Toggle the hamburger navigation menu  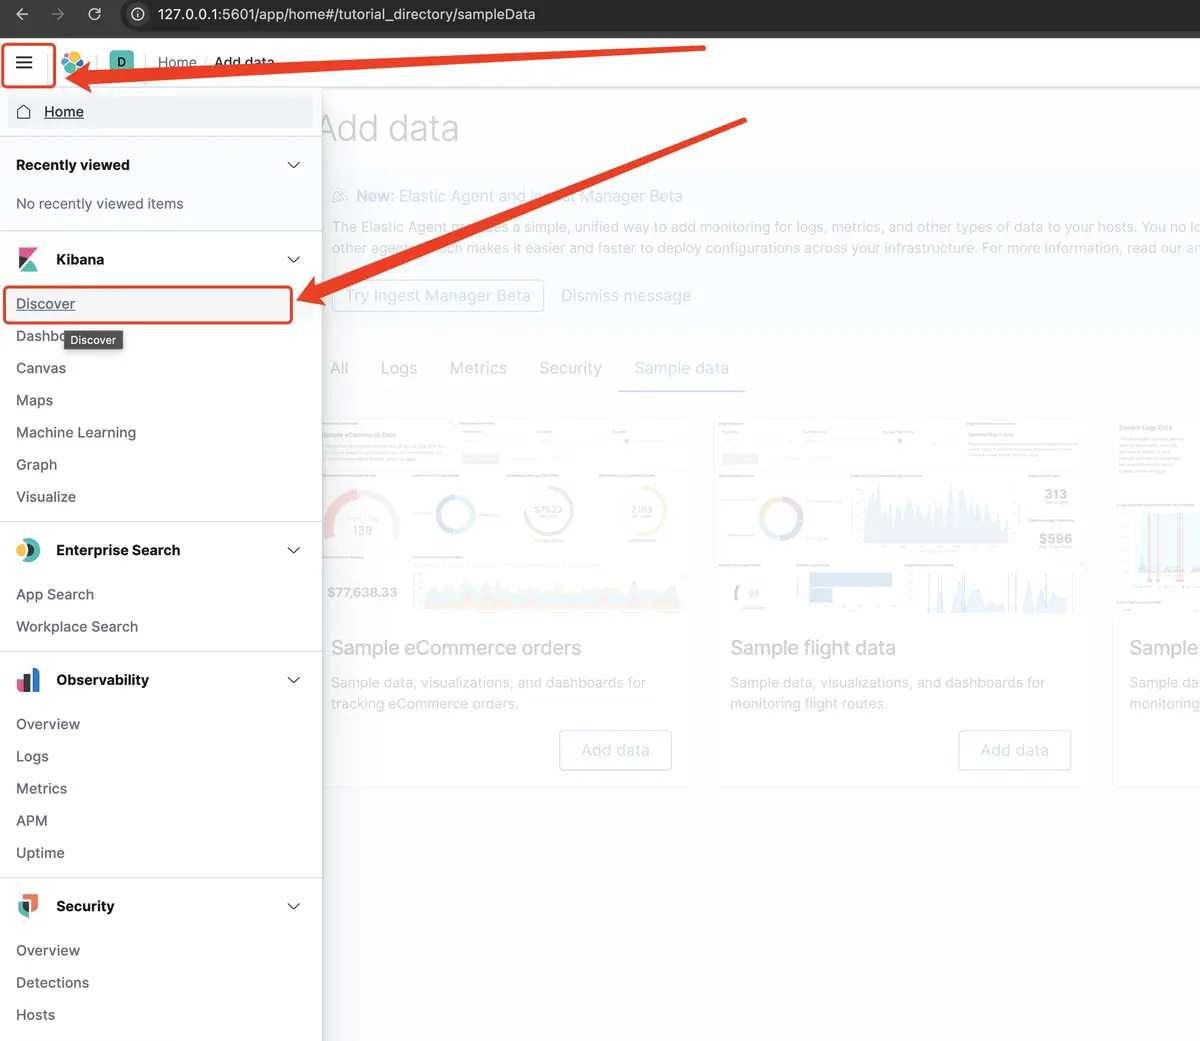(x=25, y=63)
